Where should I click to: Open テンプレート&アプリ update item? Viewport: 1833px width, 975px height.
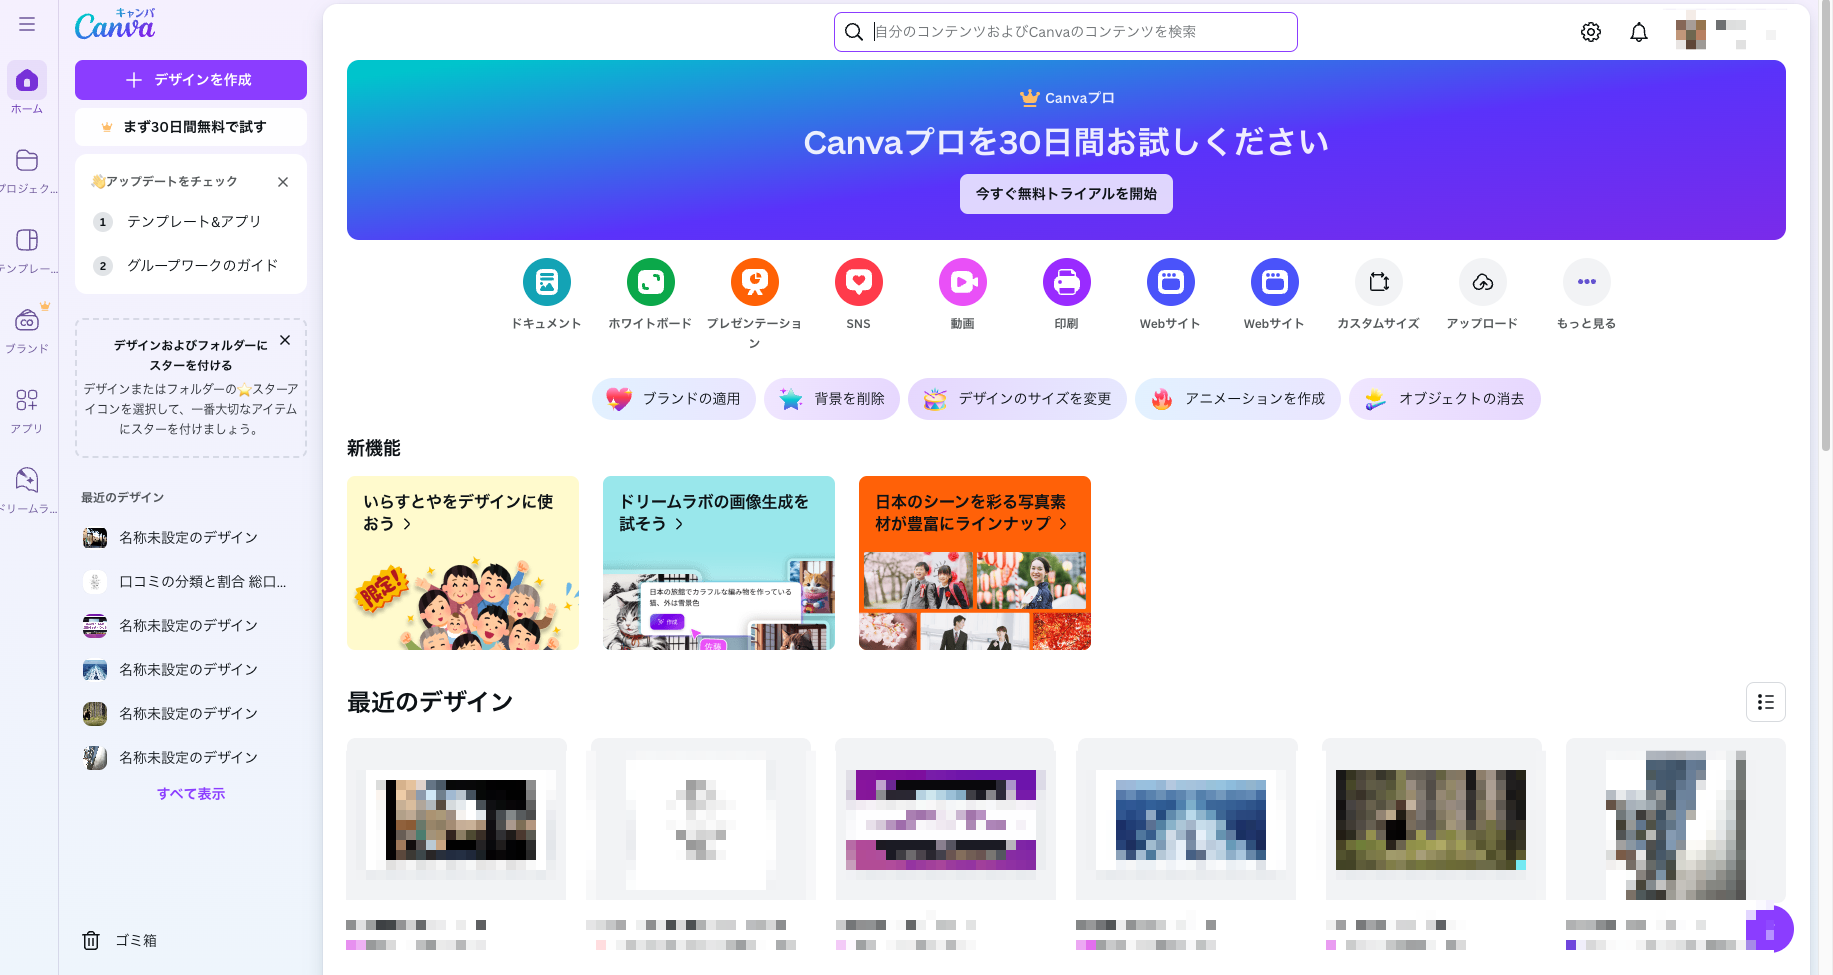click(191, 222)
